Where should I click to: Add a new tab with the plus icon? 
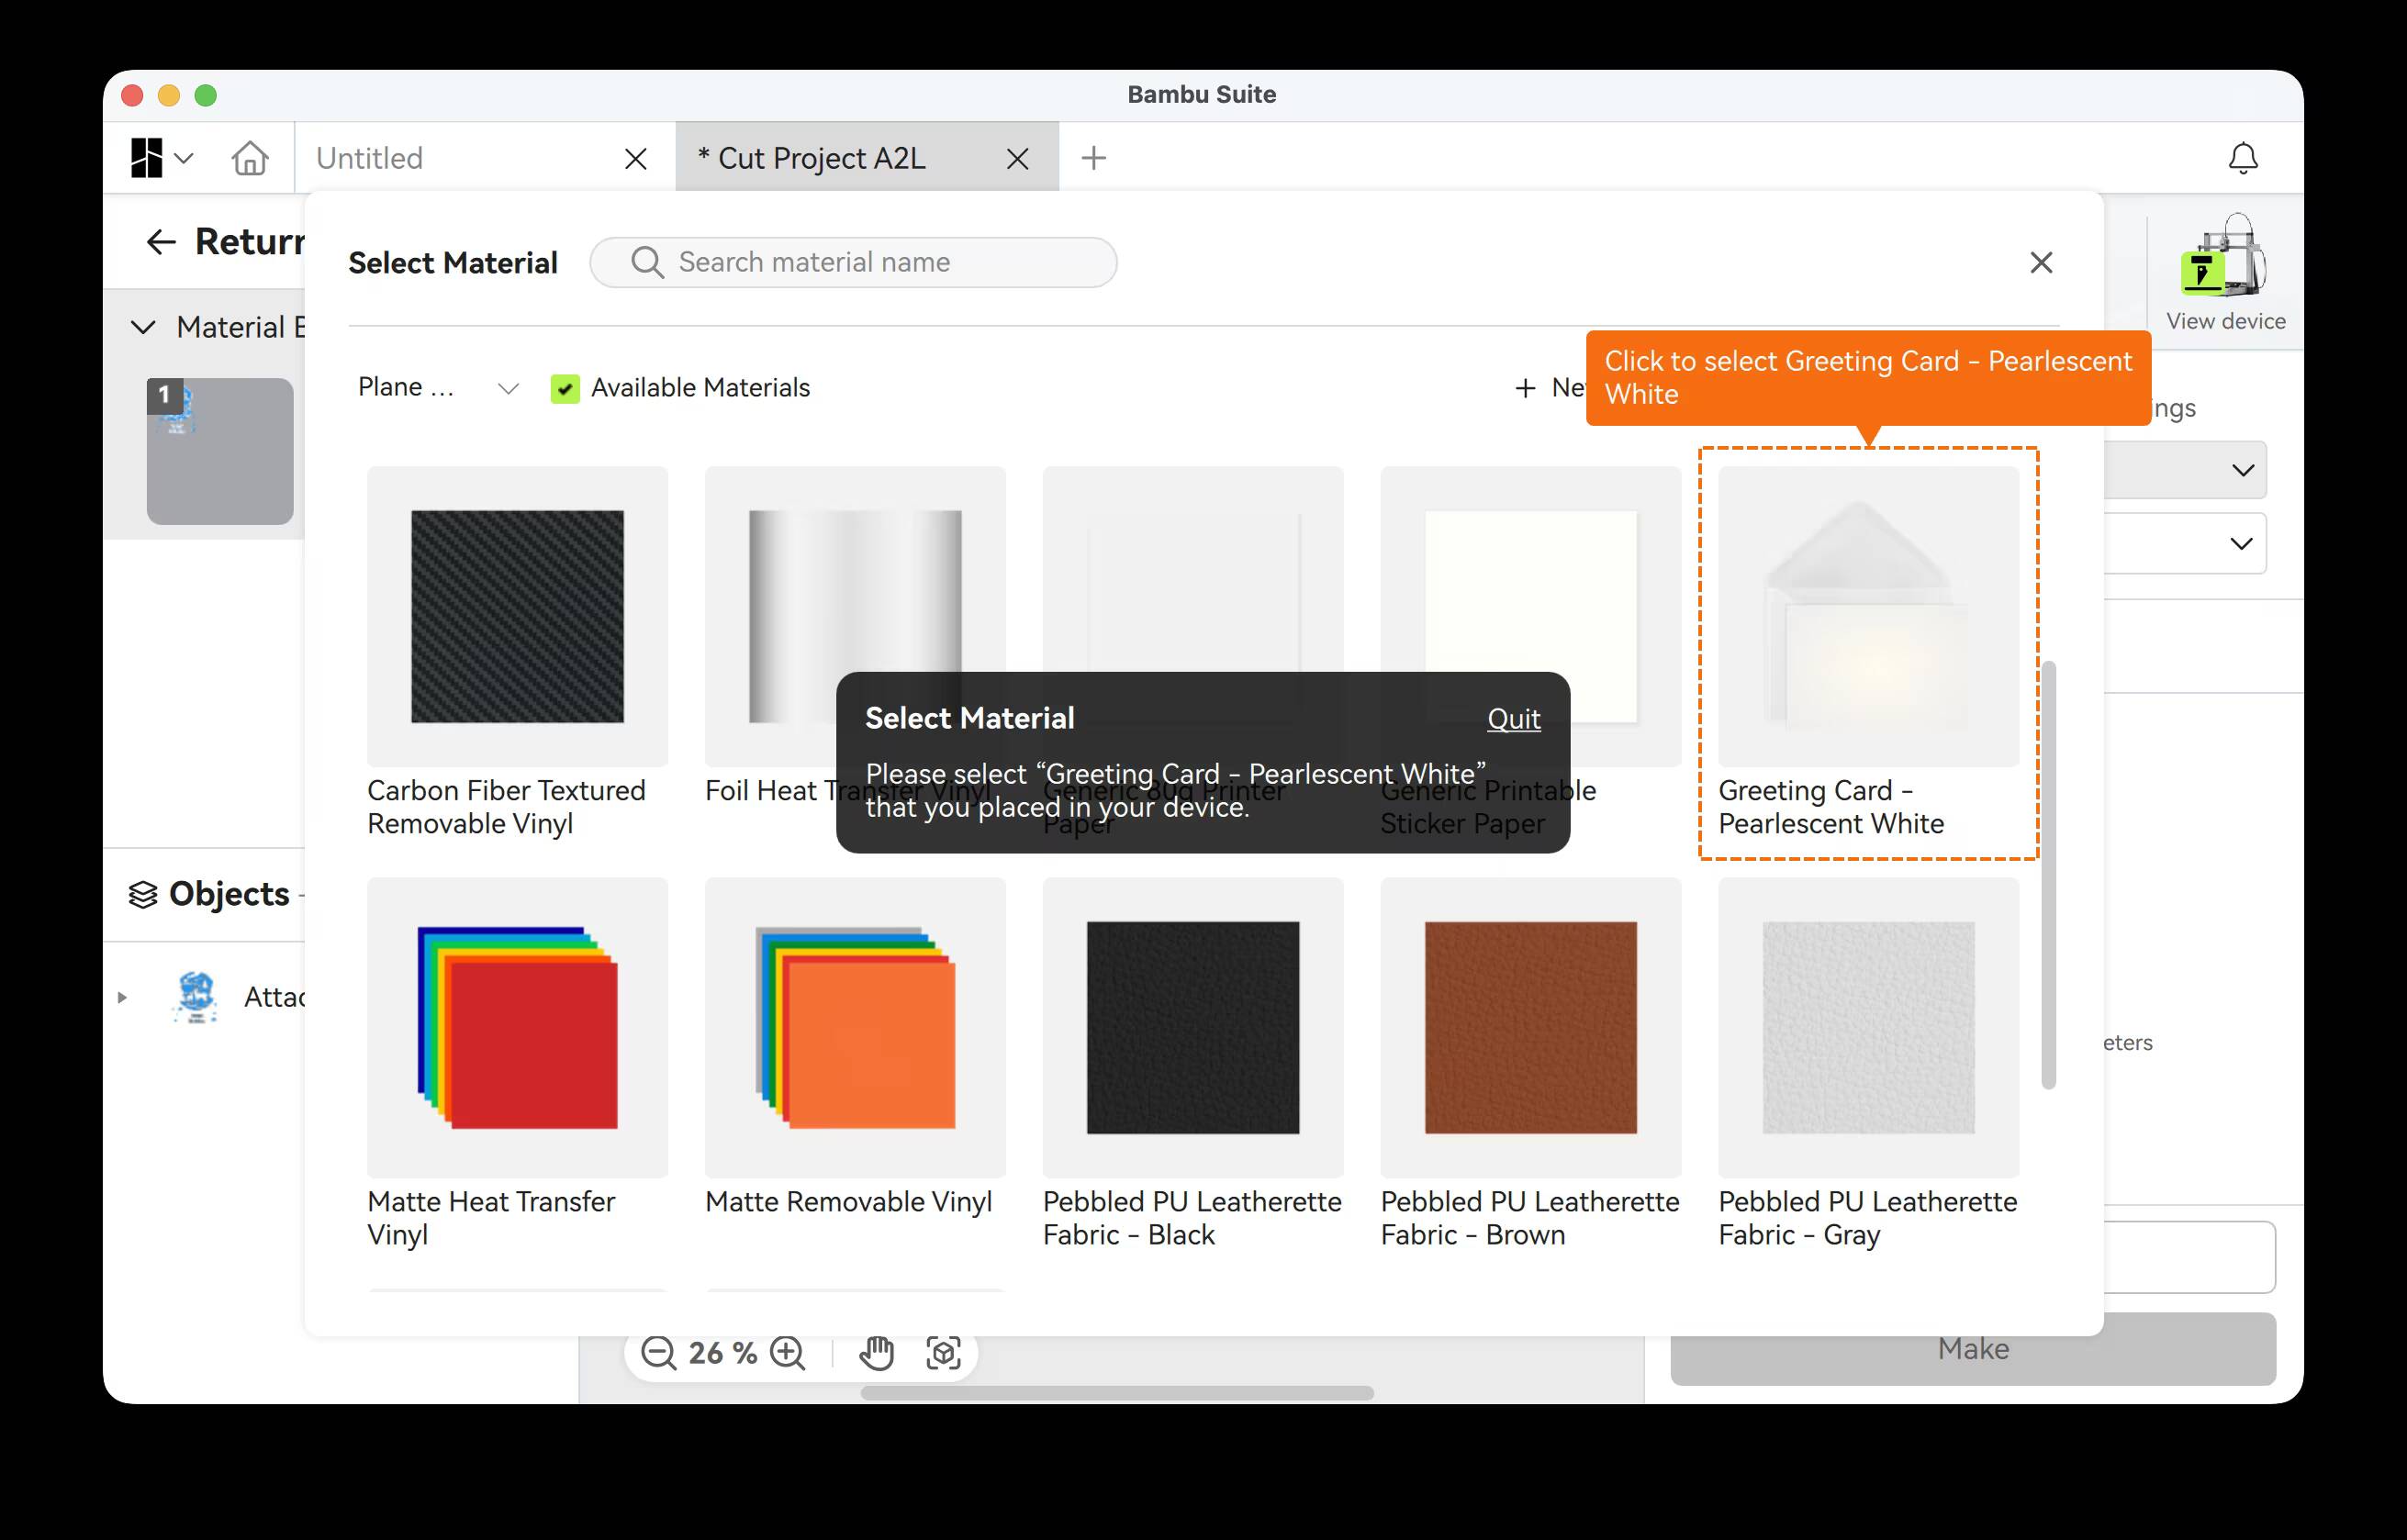[1094, 158]
